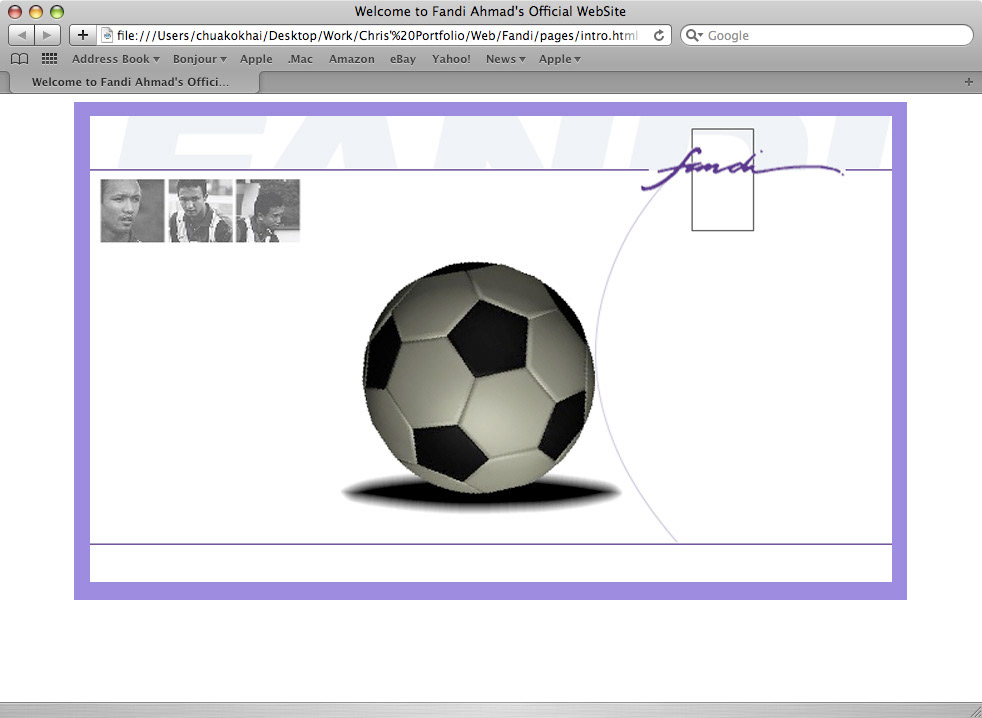This screenshot has height=718, width=982.
Task: Click the Google search field
Action: pyautogui.click(x=827, y=36)
